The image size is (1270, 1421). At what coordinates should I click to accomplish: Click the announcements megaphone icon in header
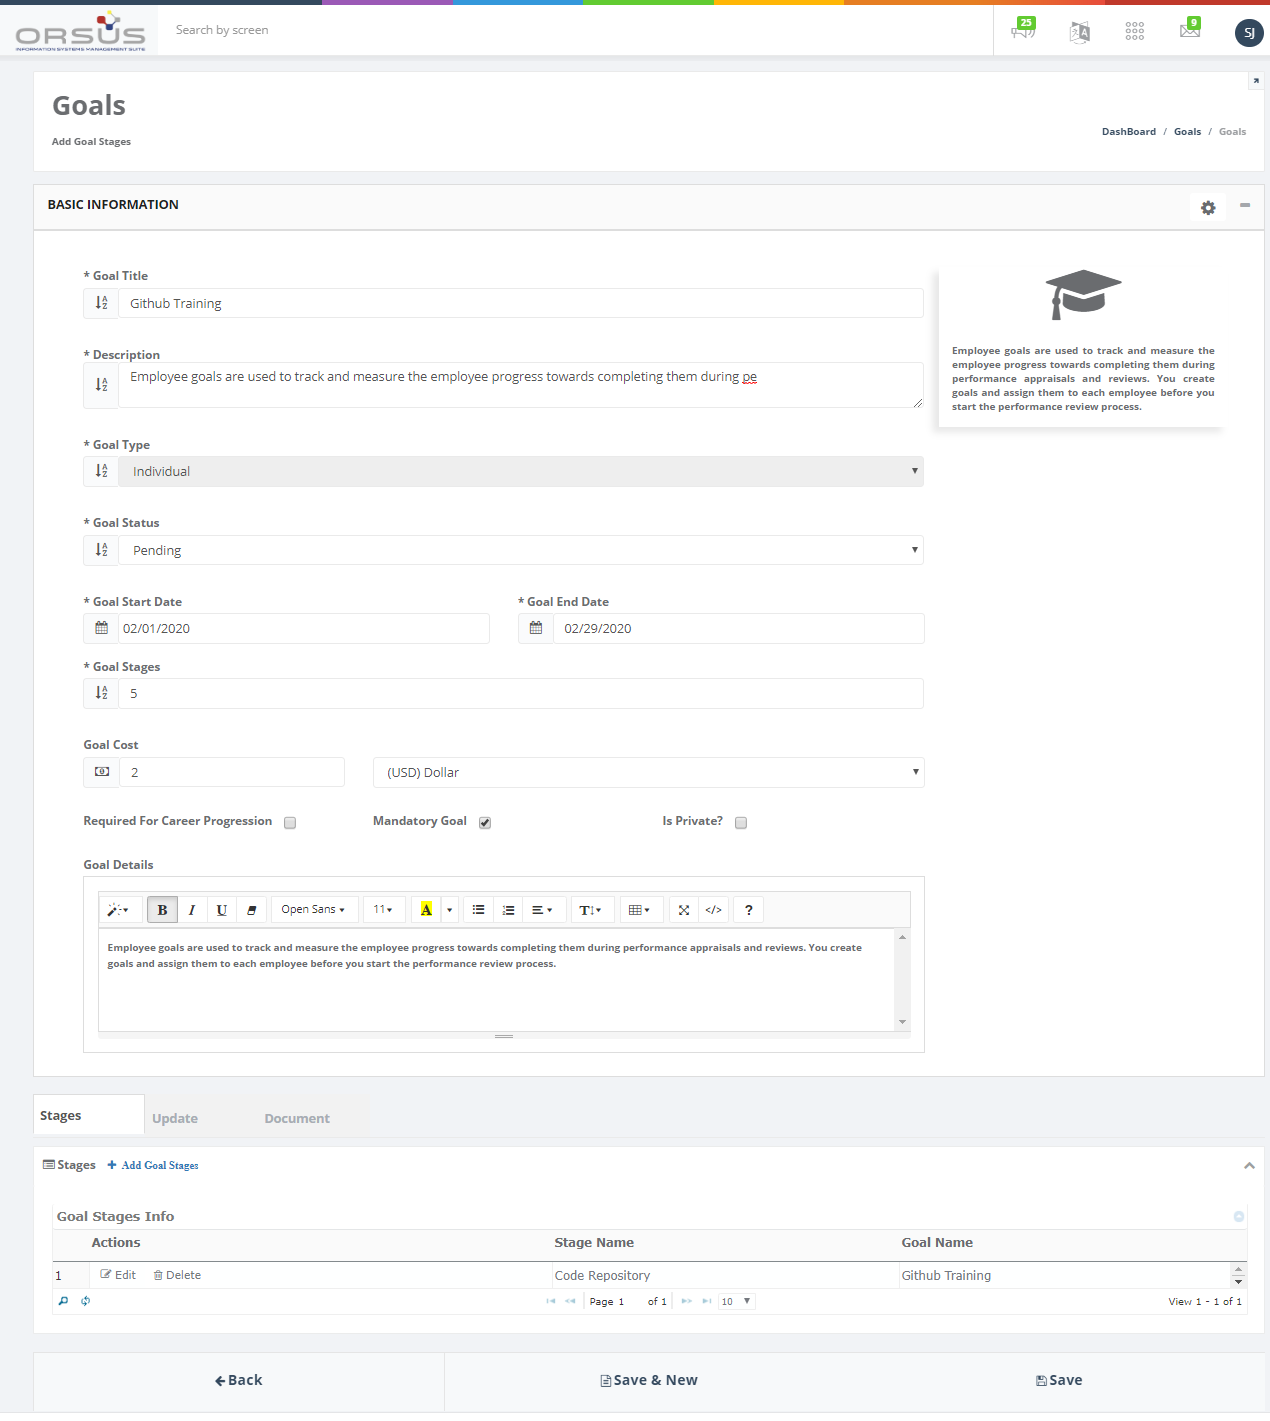point(1023,31)
